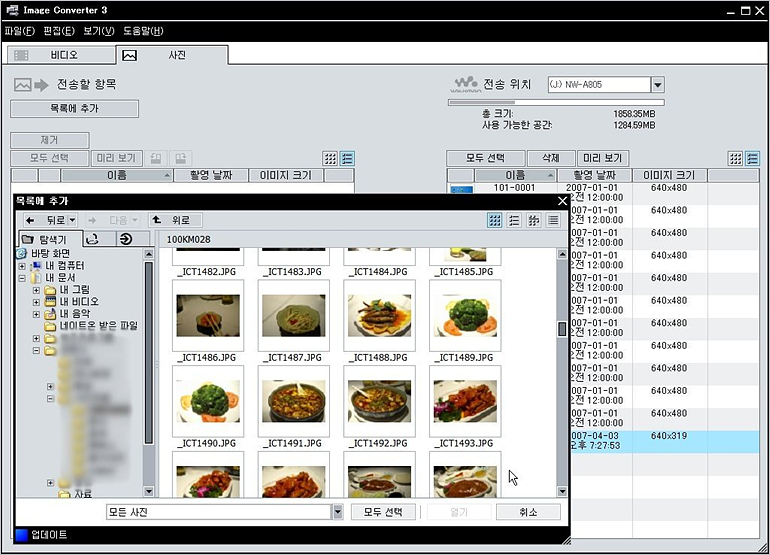The width and height of the screenshot is (770, 555).
Task: Click the 내 비디오 folder icon in the tree
Action: [50, 302]
